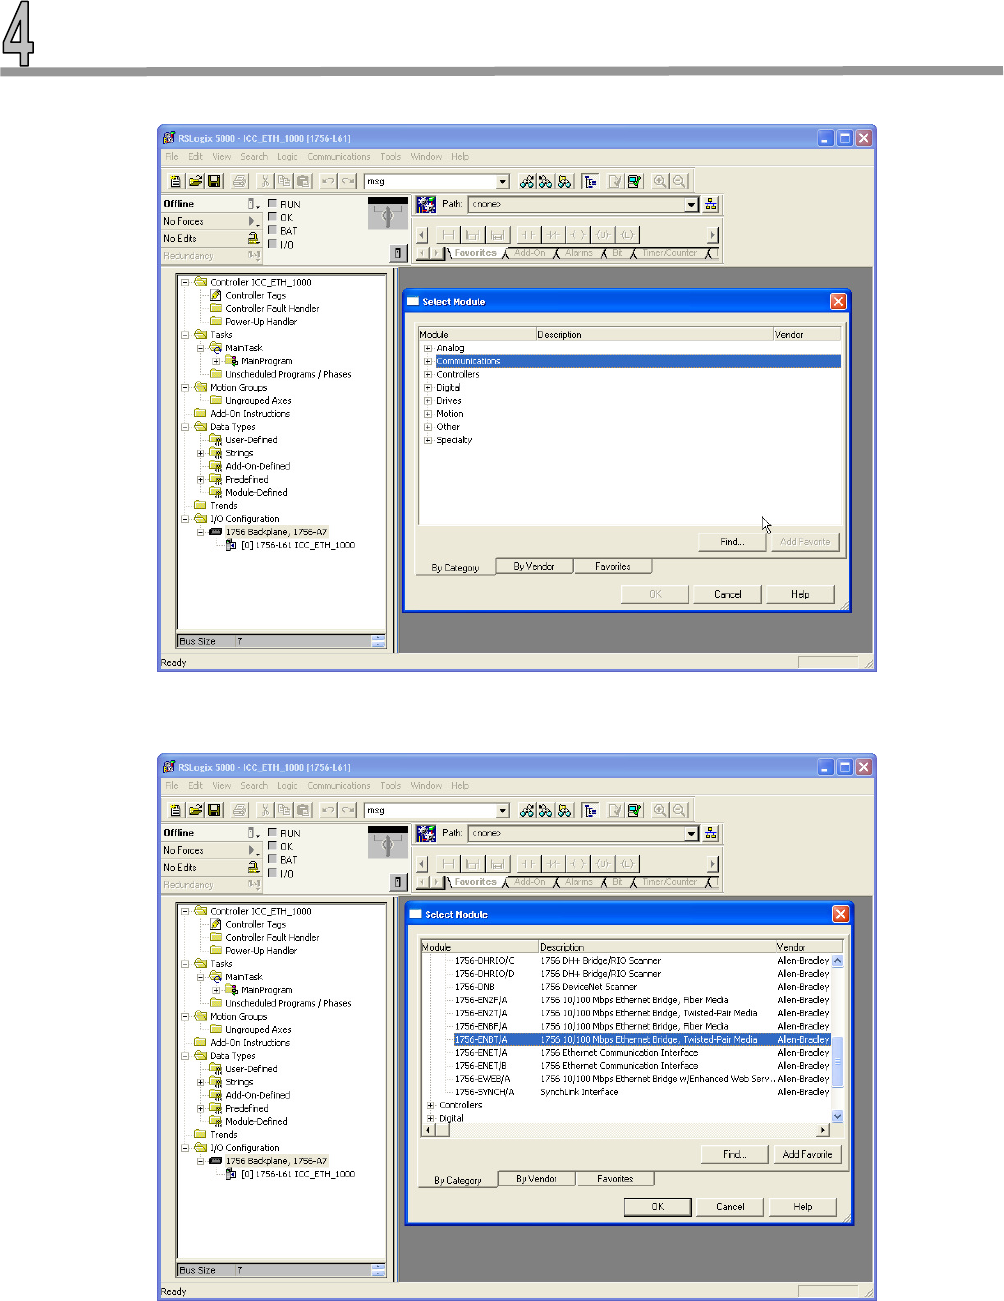Click module list scroll-down arrow
The image size is (1004, 1301).
pyautogui.click(x=838, y=1116)
